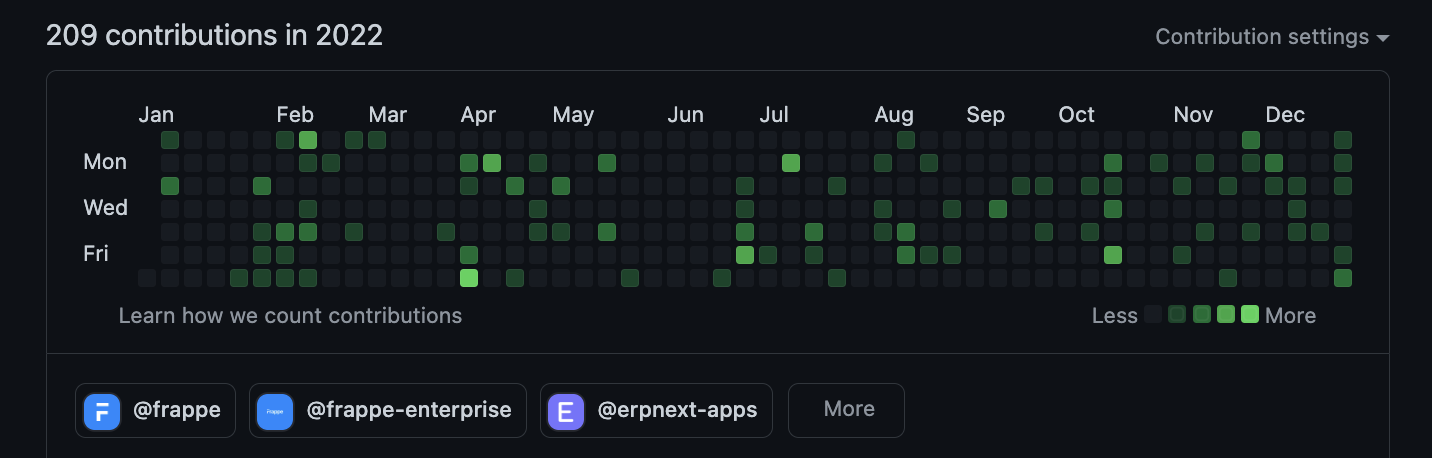
Task: Click the Mar month label
Action: coord(387,115)
